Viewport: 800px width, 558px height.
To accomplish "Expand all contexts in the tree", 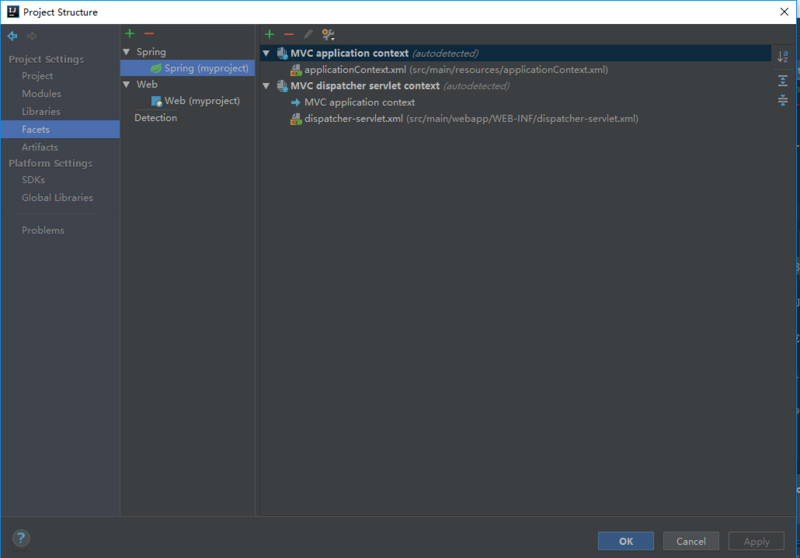I will point(783,80).
